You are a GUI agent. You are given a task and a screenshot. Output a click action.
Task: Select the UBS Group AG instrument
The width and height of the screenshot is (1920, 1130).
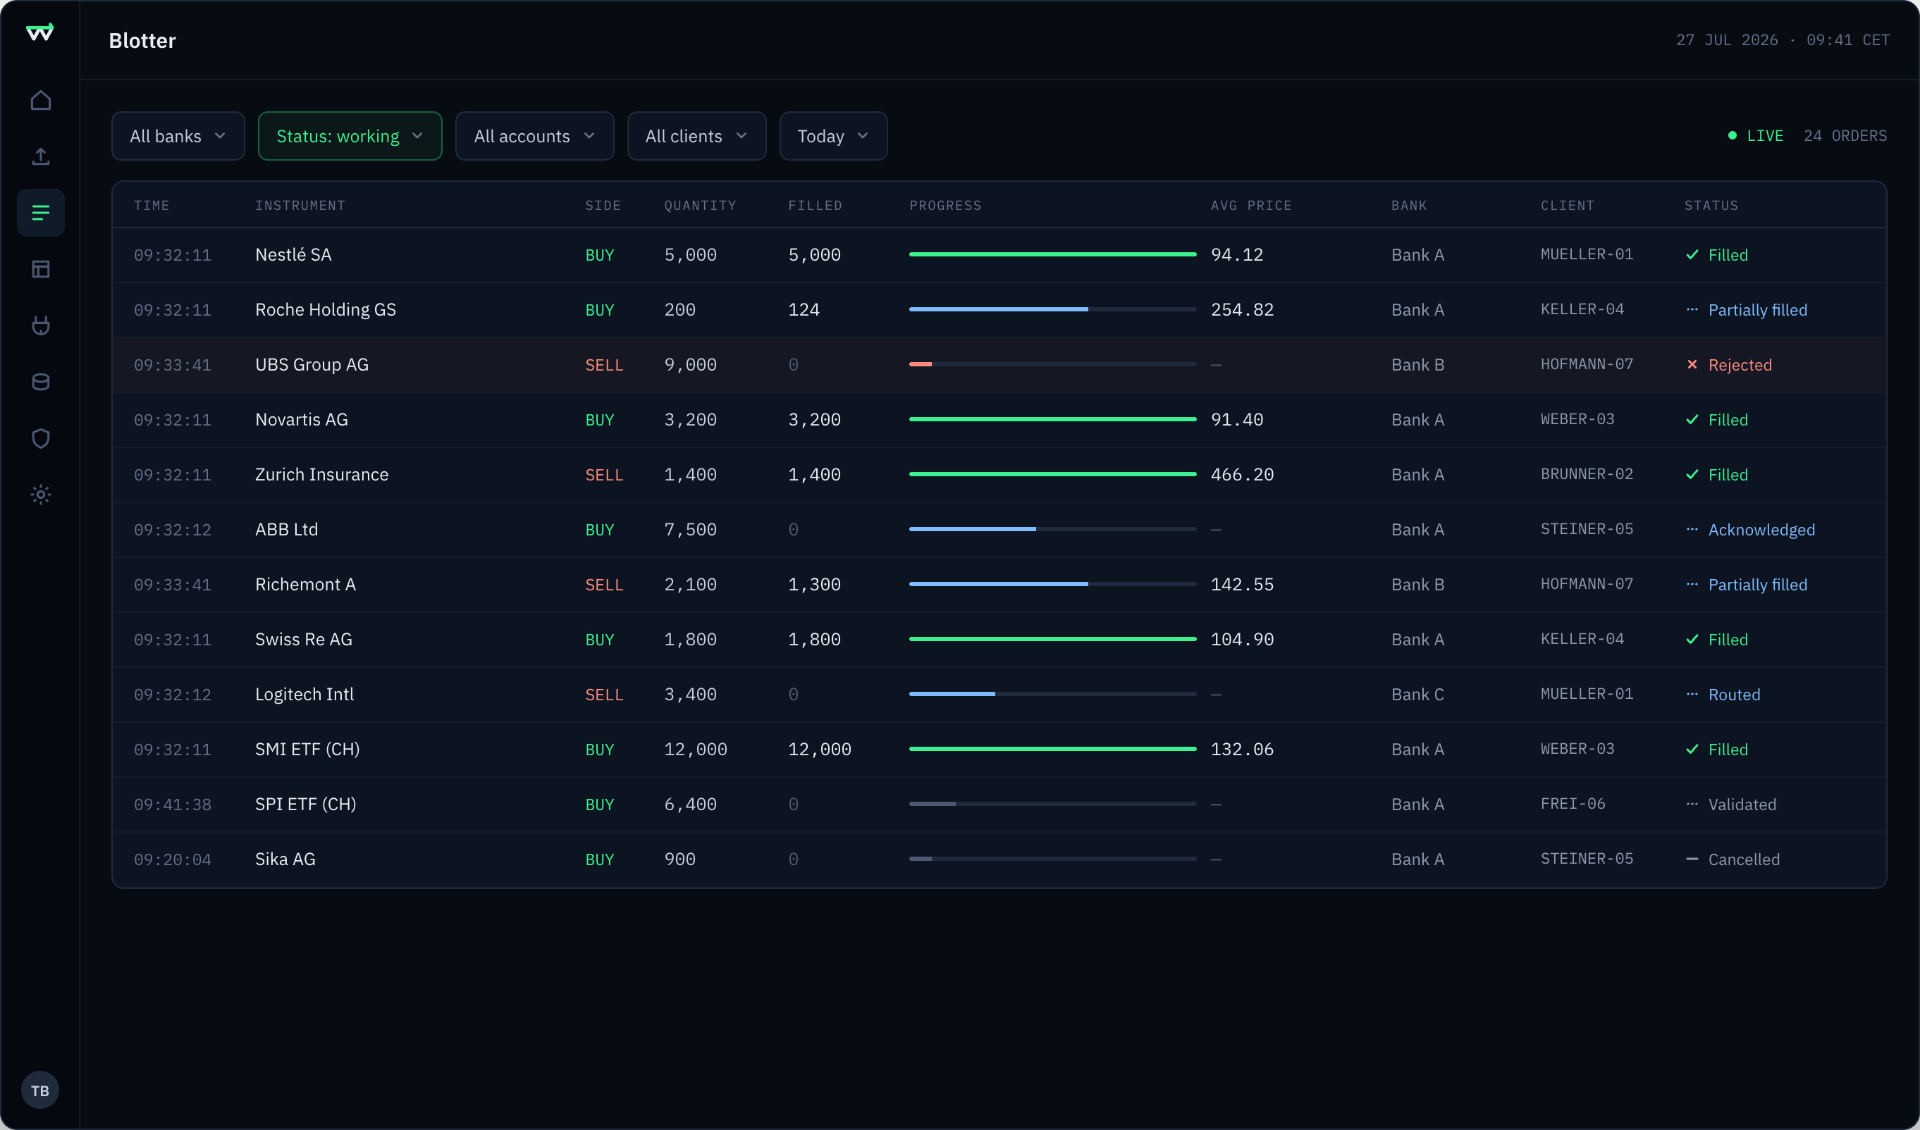[x=312, y=365]
